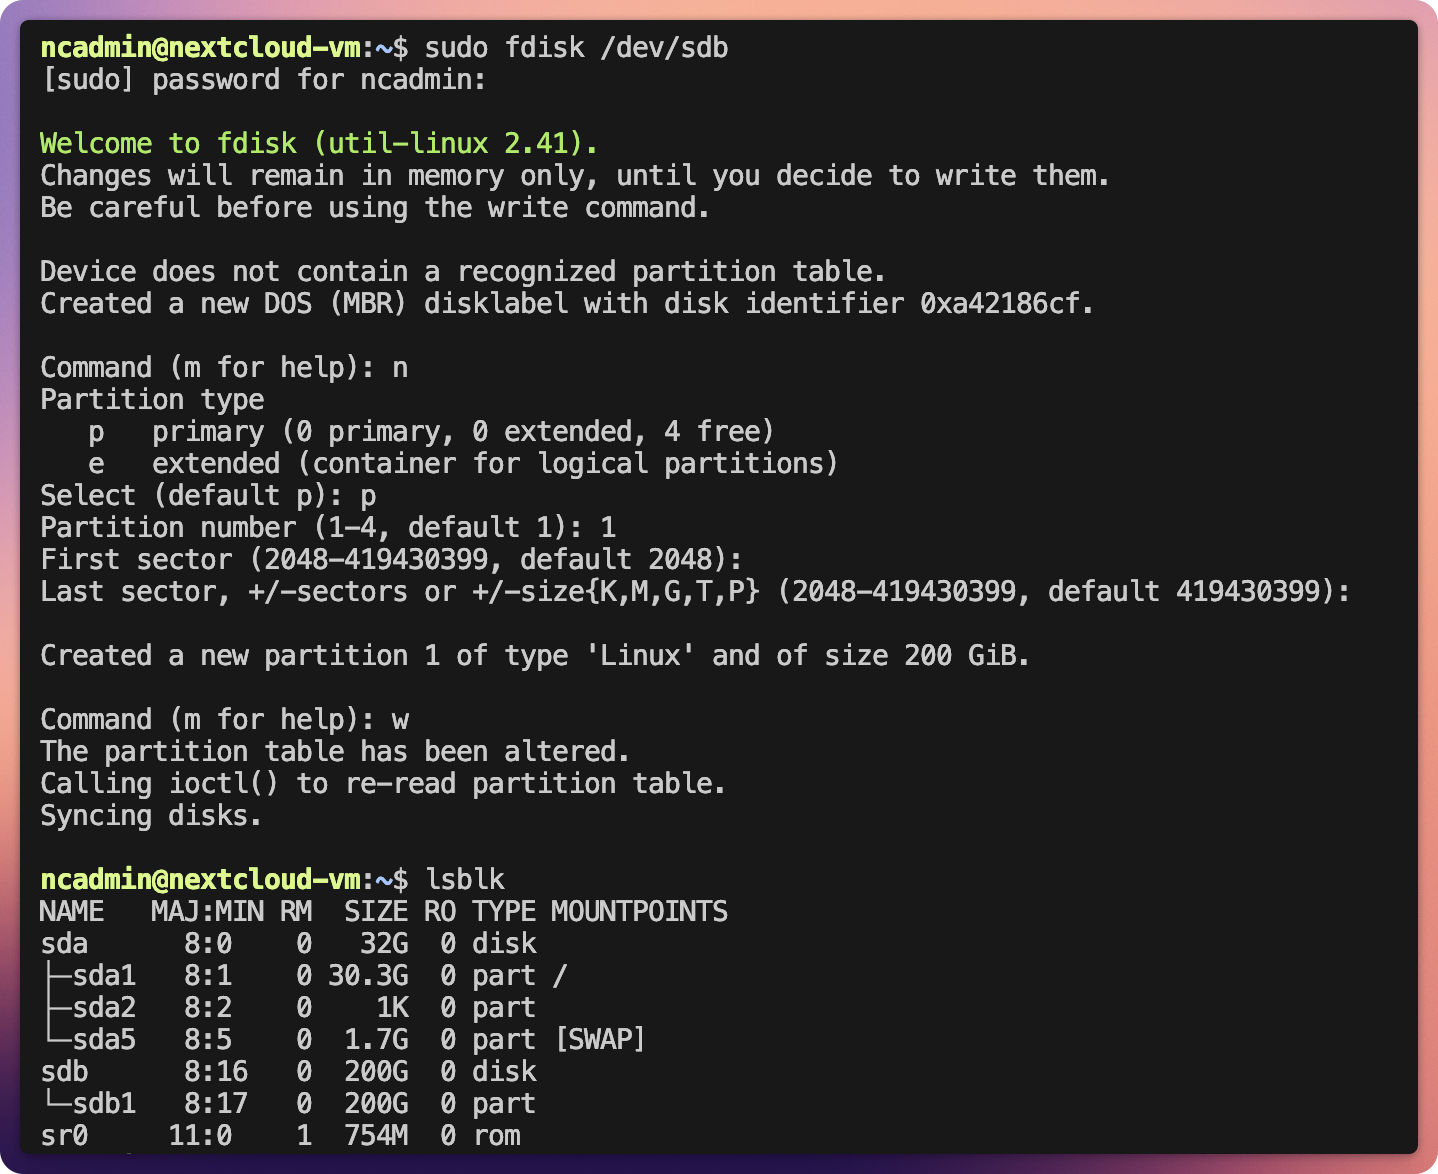Click the 'Partition number (1-4, default 1)' line
1438x1174 pixels.
[x=327, y=528]
